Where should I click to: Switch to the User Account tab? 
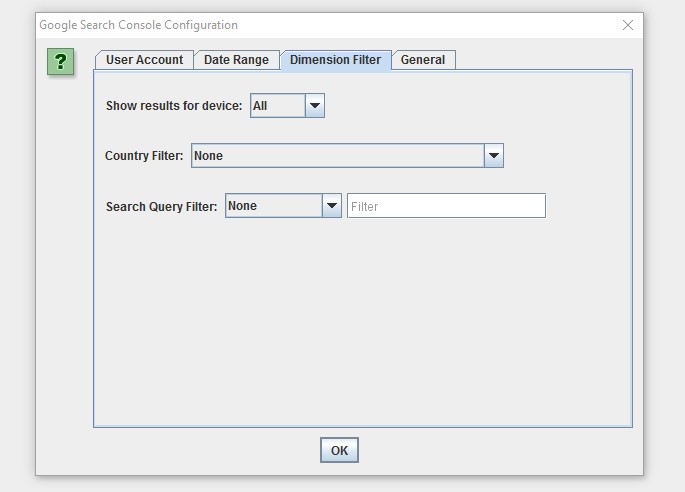click(144, 60)
